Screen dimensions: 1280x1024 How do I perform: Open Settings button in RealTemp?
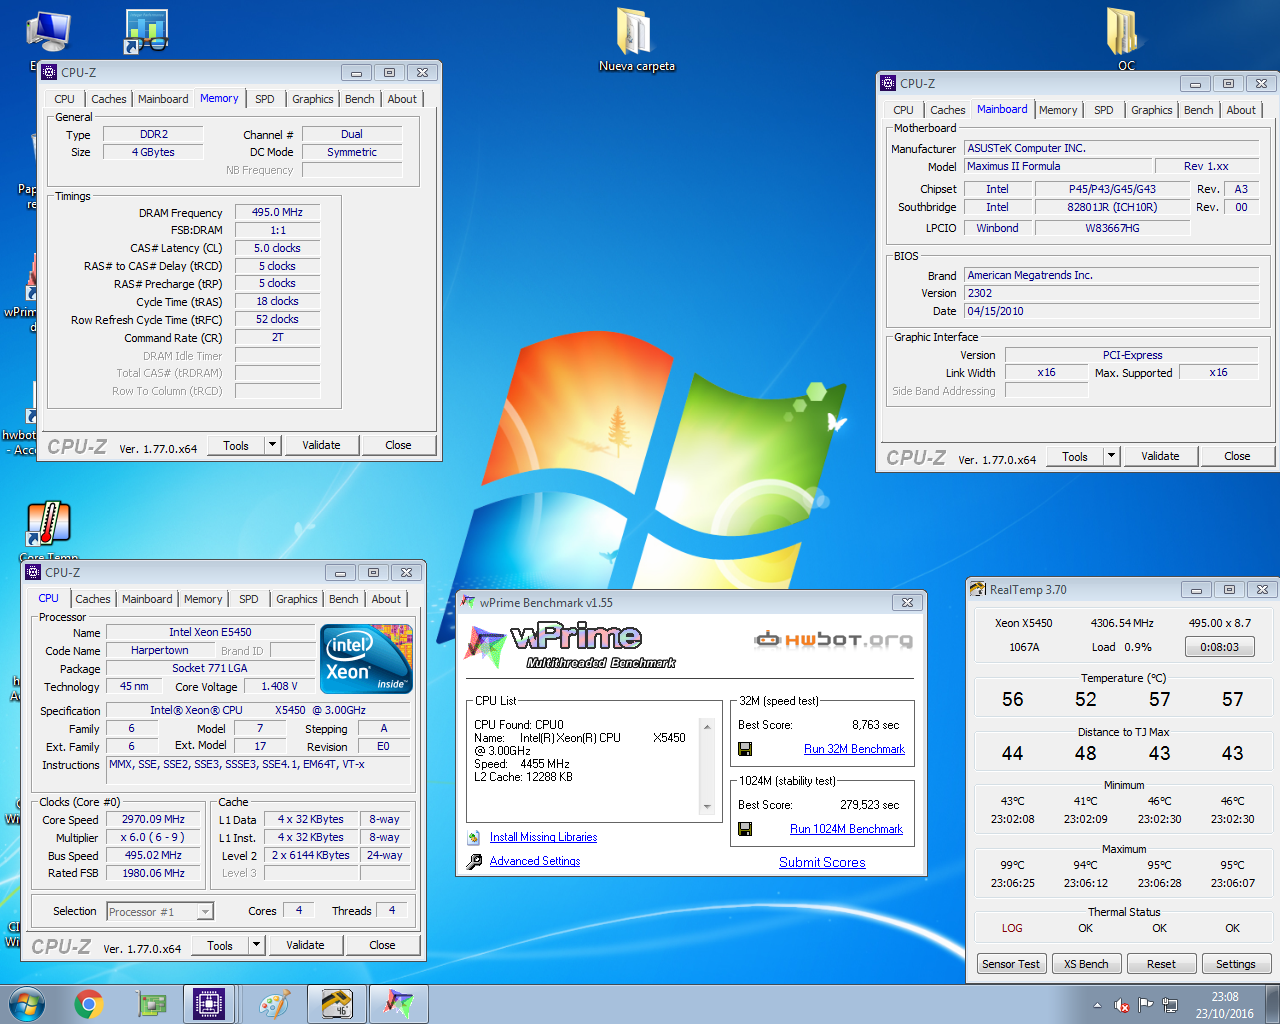pos(1236,964)
